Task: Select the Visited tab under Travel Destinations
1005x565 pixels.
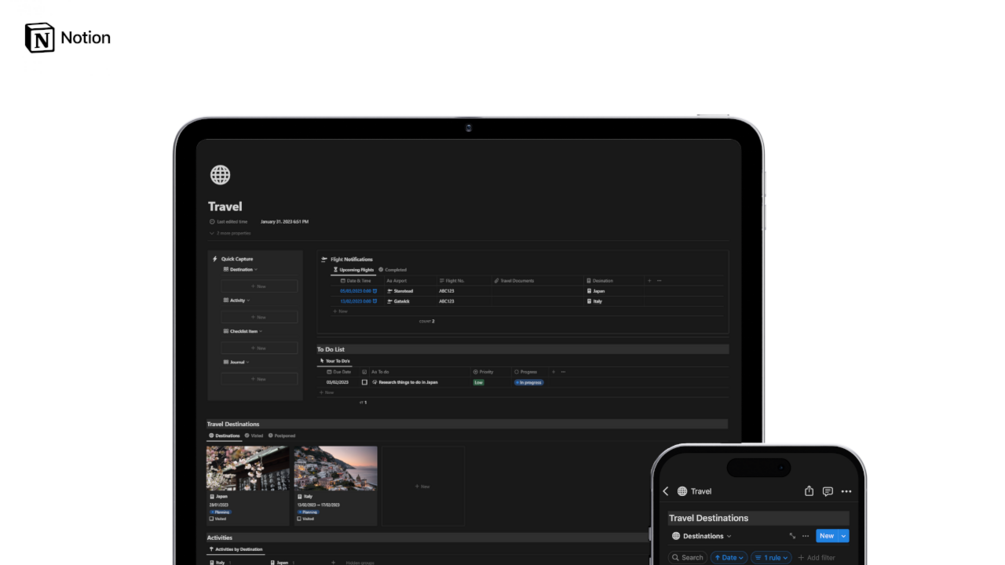Action: 254,436
